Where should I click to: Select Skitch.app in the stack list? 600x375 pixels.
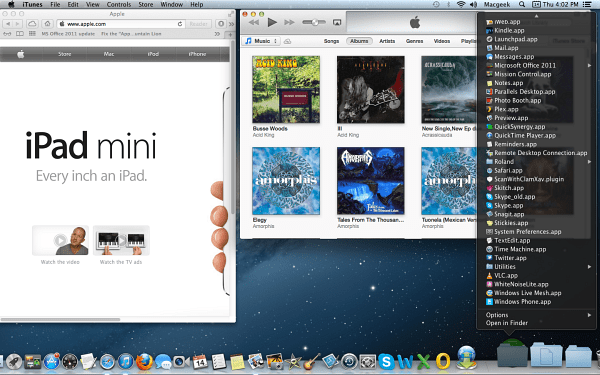(x=509, y=188)
